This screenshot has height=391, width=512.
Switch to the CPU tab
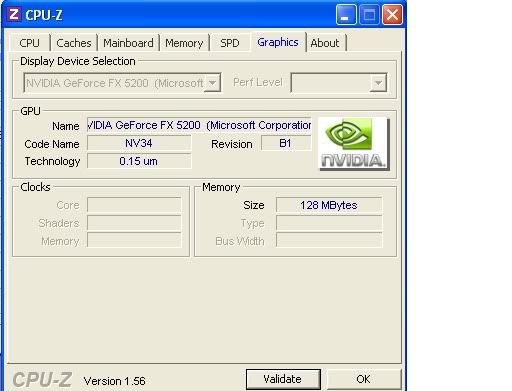30,43
